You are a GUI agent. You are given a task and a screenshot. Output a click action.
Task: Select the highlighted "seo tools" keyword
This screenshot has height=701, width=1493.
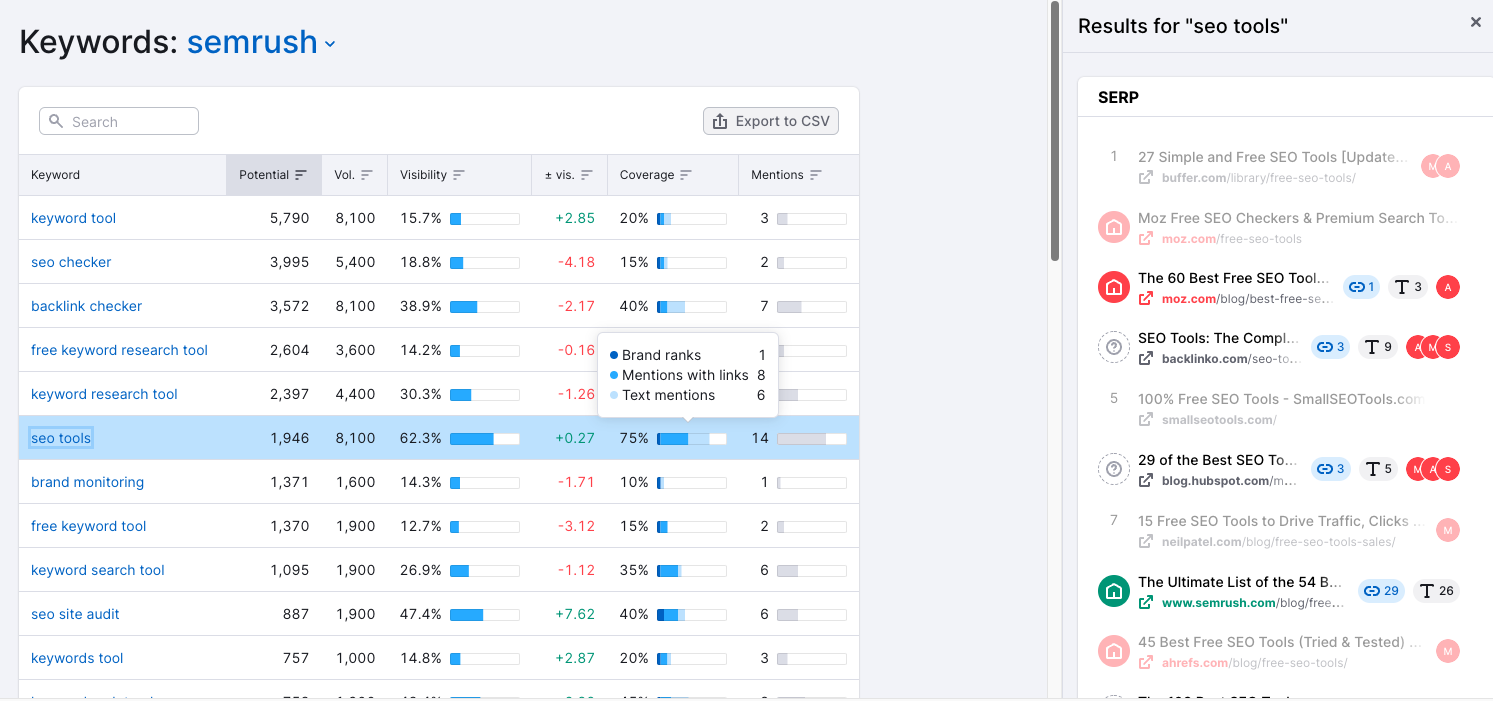coord(61,438)
